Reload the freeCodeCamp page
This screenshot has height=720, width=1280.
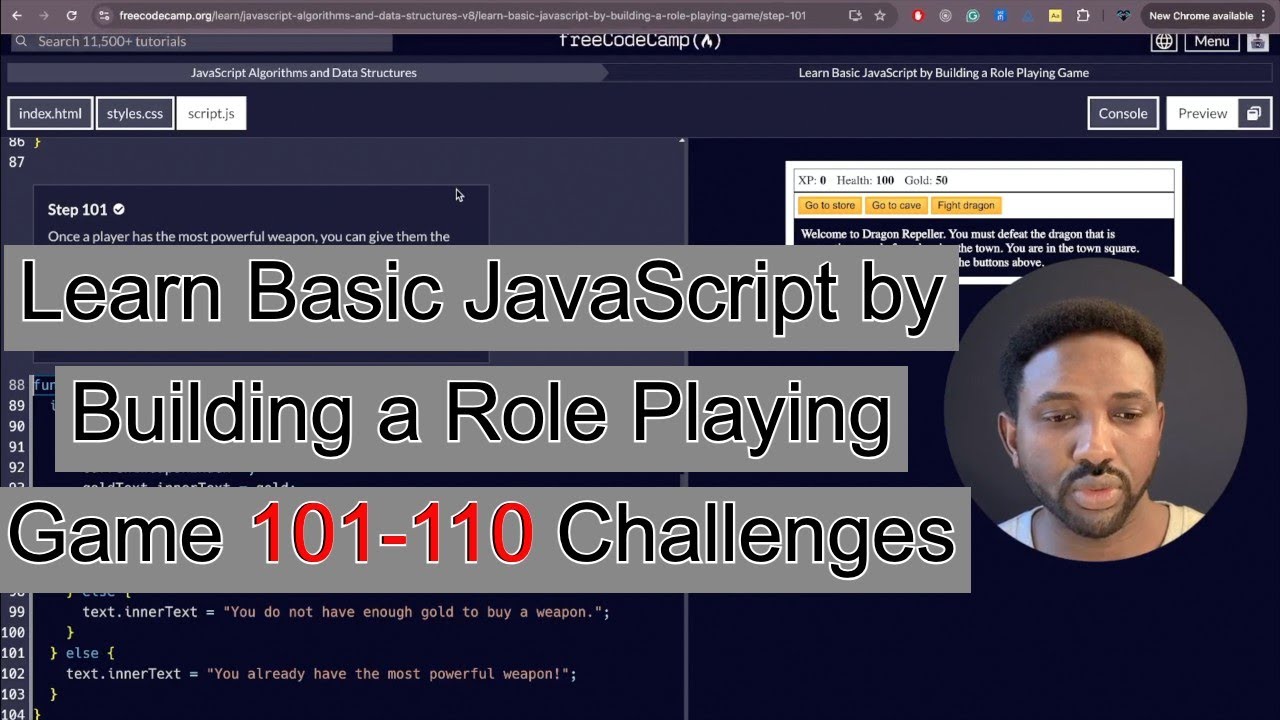(x=71, y=16)
